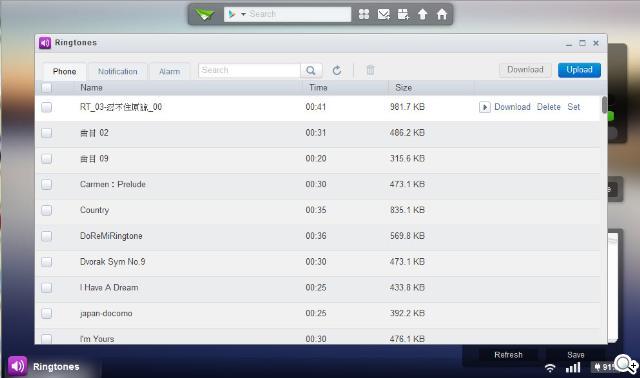The width and height of the screenshot is (640, 378).
Task: Click the 00:31 time of 曲目 02
Action: (316, 133)
